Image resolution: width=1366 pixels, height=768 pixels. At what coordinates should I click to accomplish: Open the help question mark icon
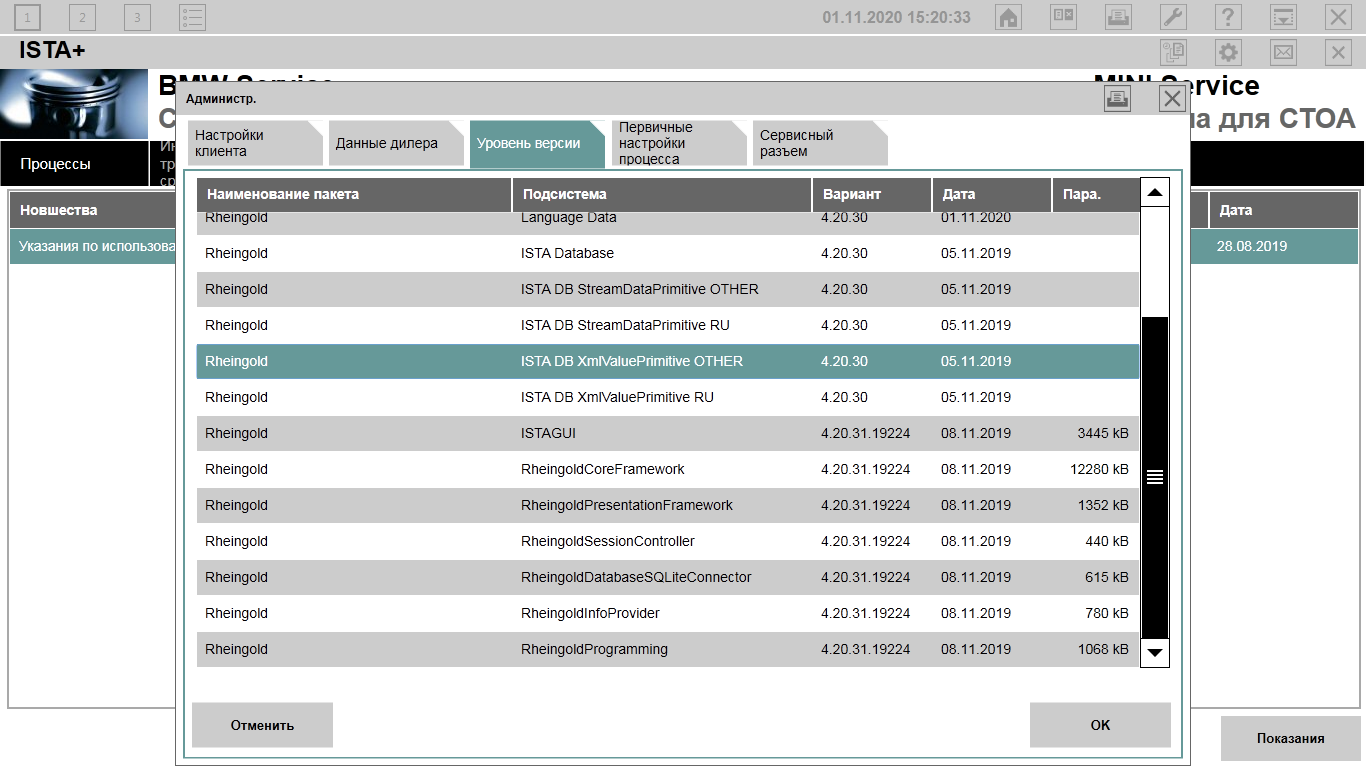pyautogui.click(x=1228, y=17)
